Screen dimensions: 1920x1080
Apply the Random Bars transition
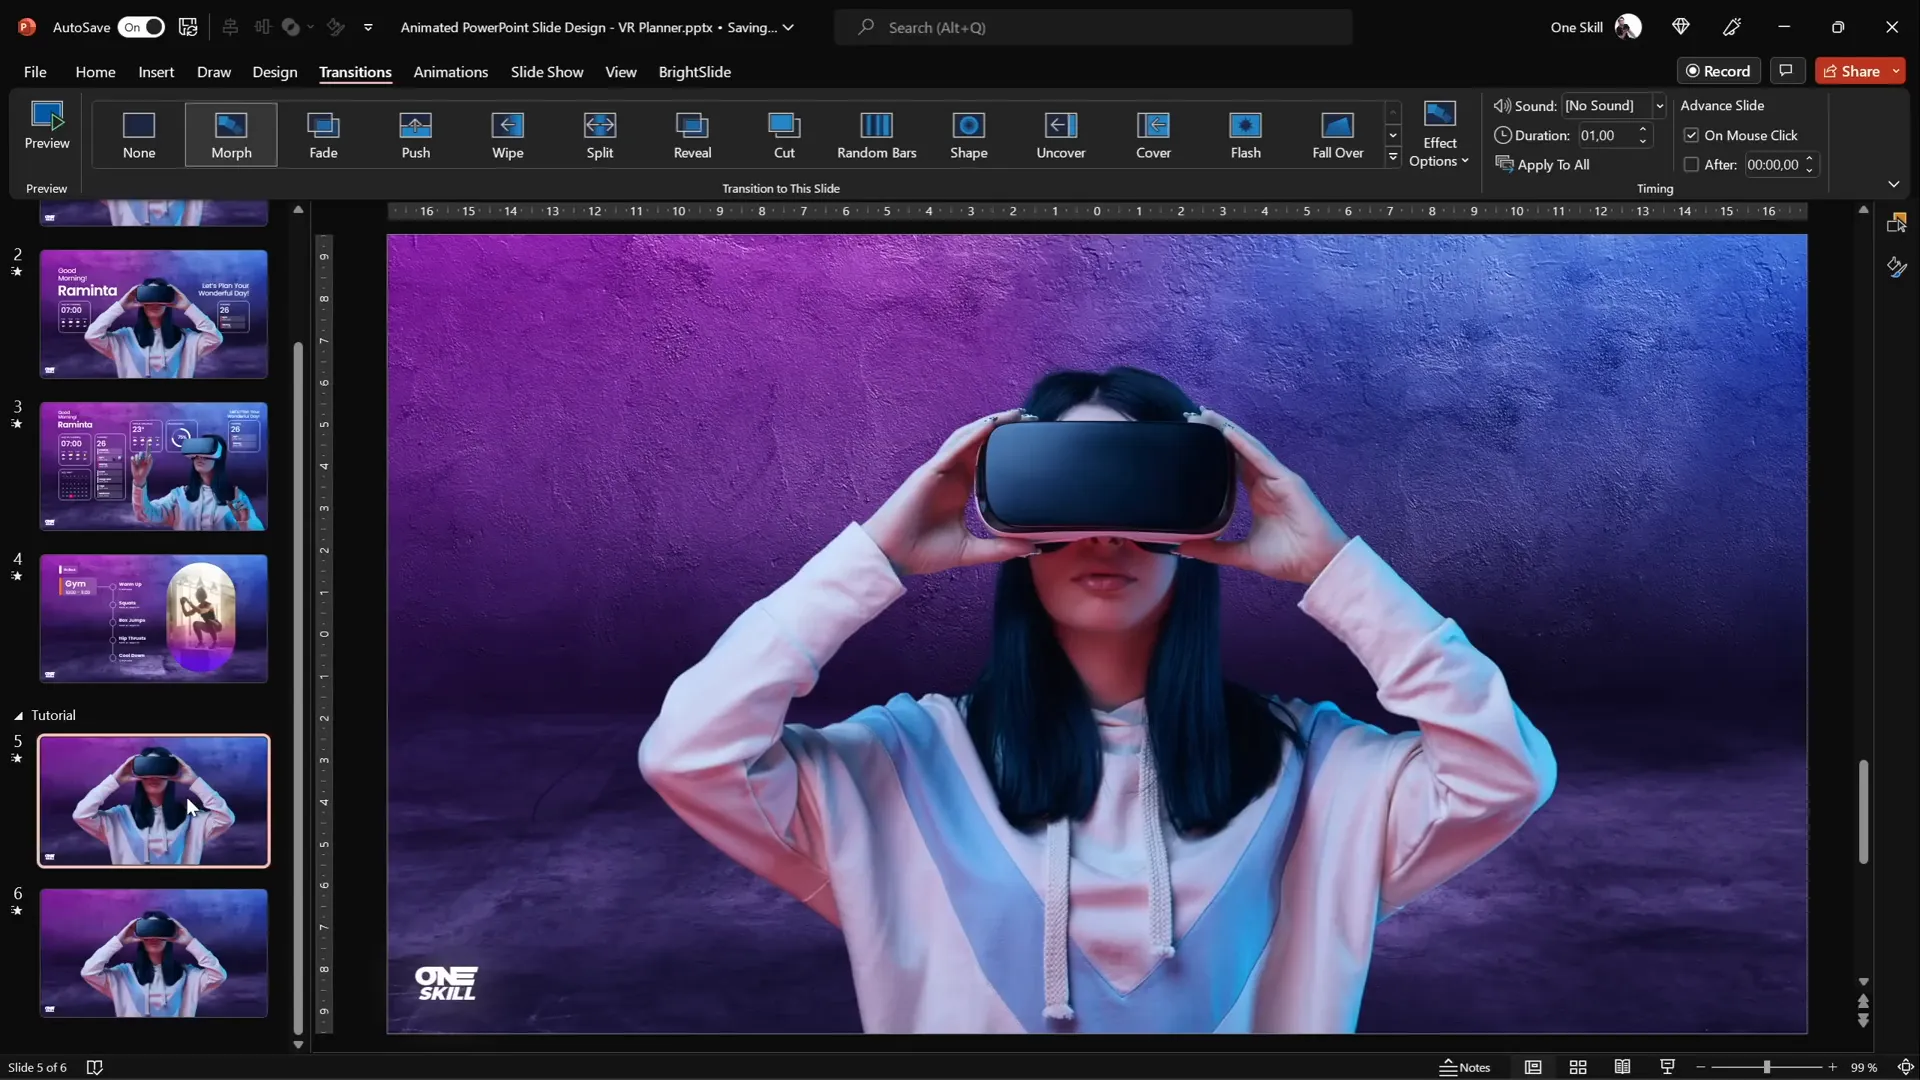tap(876, 135)
